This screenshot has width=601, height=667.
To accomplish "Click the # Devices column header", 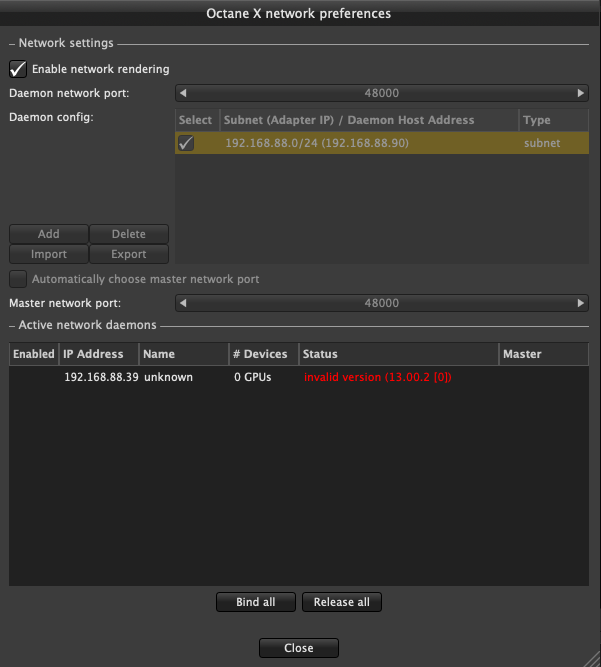I will coord(264,354).
